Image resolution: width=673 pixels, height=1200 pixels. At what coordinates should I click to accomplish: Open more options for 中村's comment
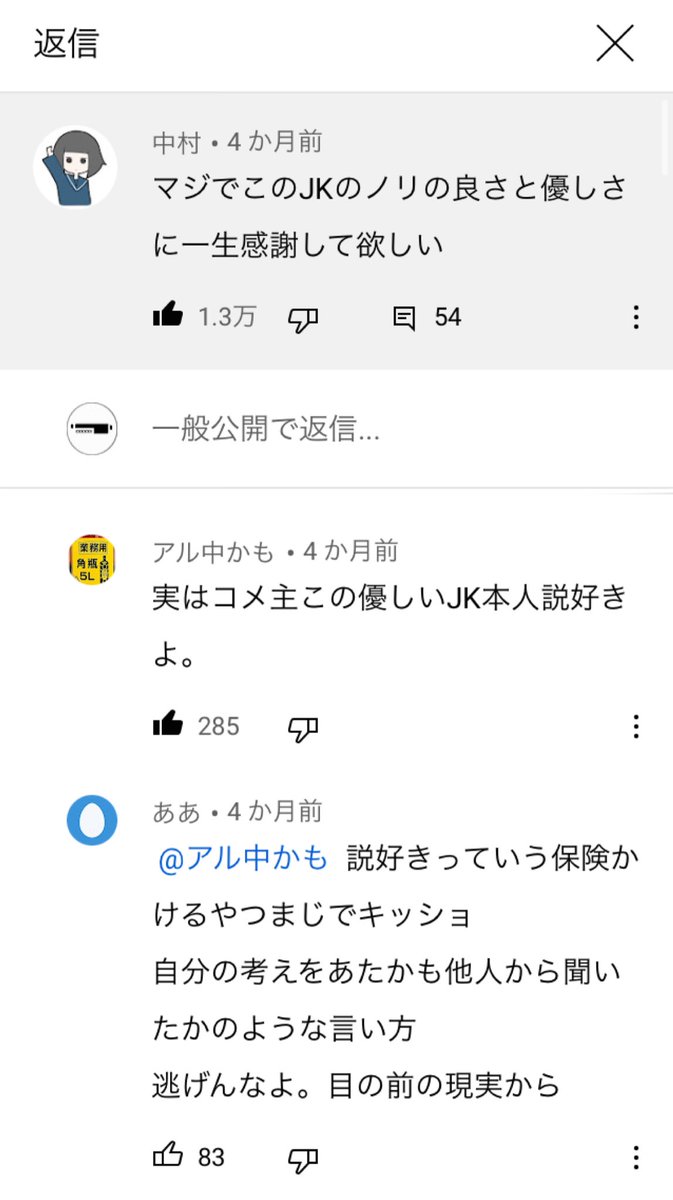(636, 318)
